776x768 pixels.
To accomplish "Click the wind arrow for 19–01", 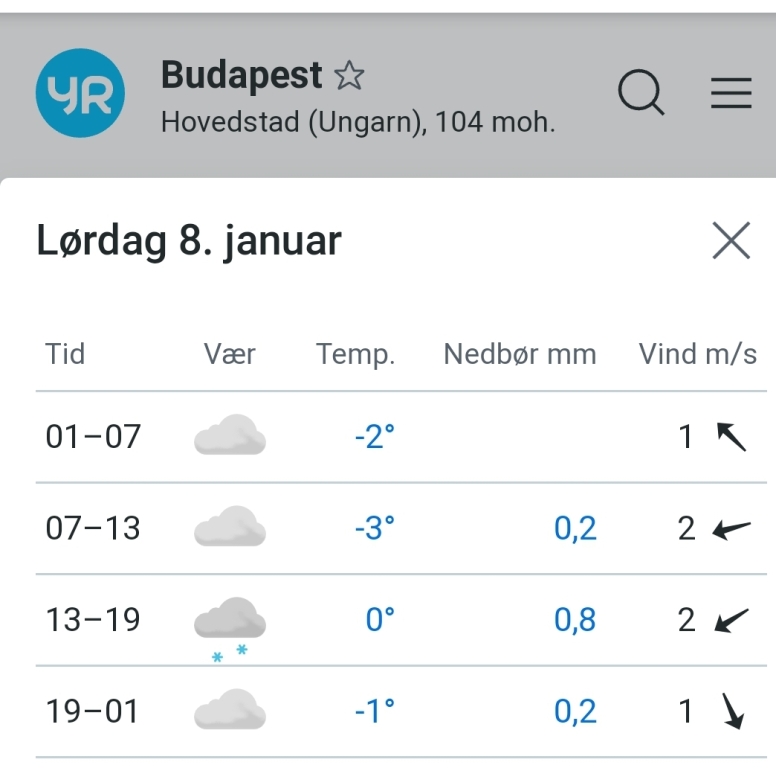I will coord(733,711).
